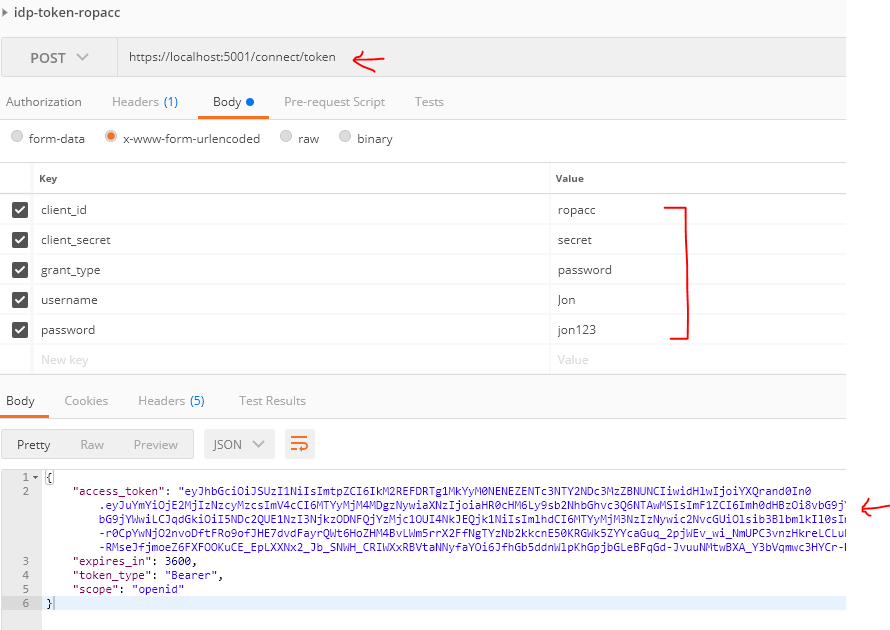Switch to the Authorization tab
890x630 pixels.
pos(44,102)
